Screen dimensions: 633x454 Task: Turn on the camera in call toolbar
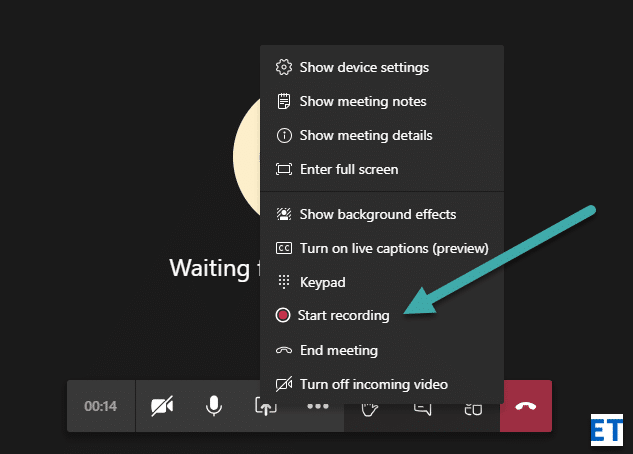pos(162,406)
